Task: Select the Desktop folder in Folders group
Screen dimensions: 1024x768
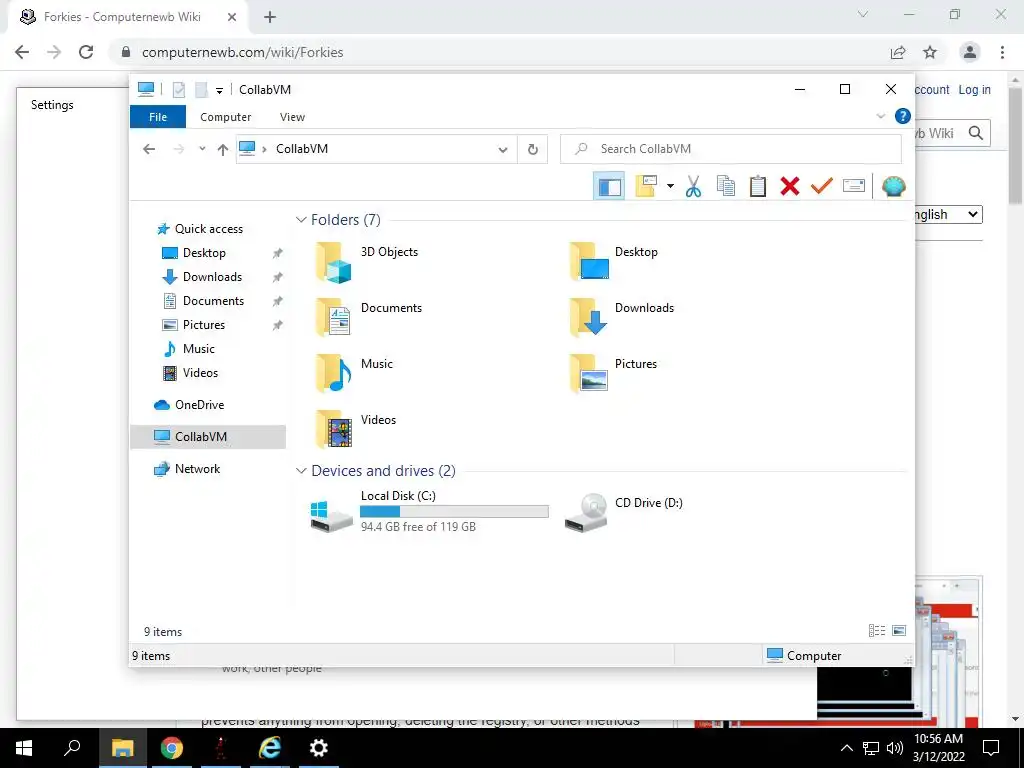Action: [x=613, y=262]
